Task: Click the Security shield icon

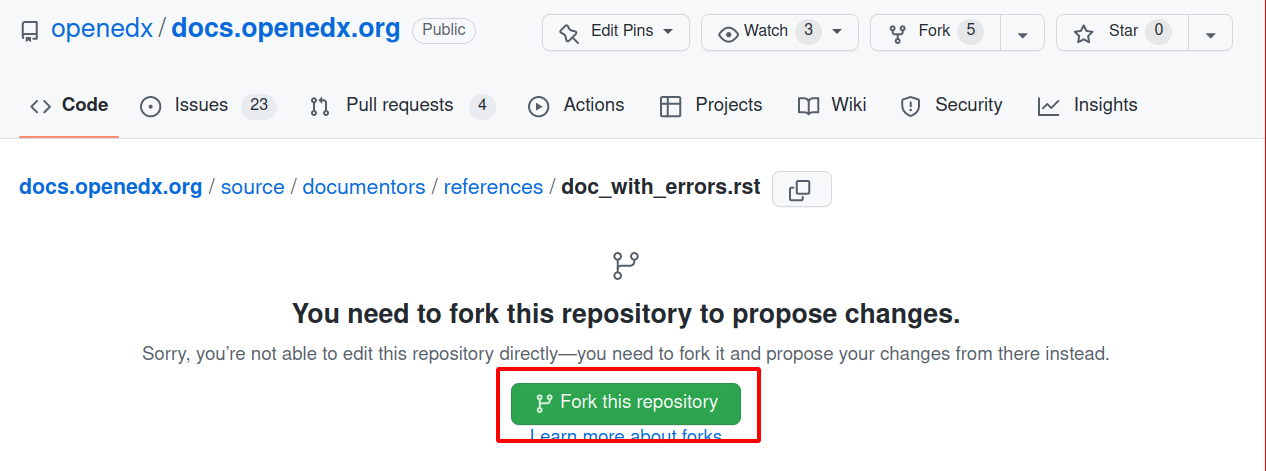Action: pyautogui.click(x=910, y=106)
